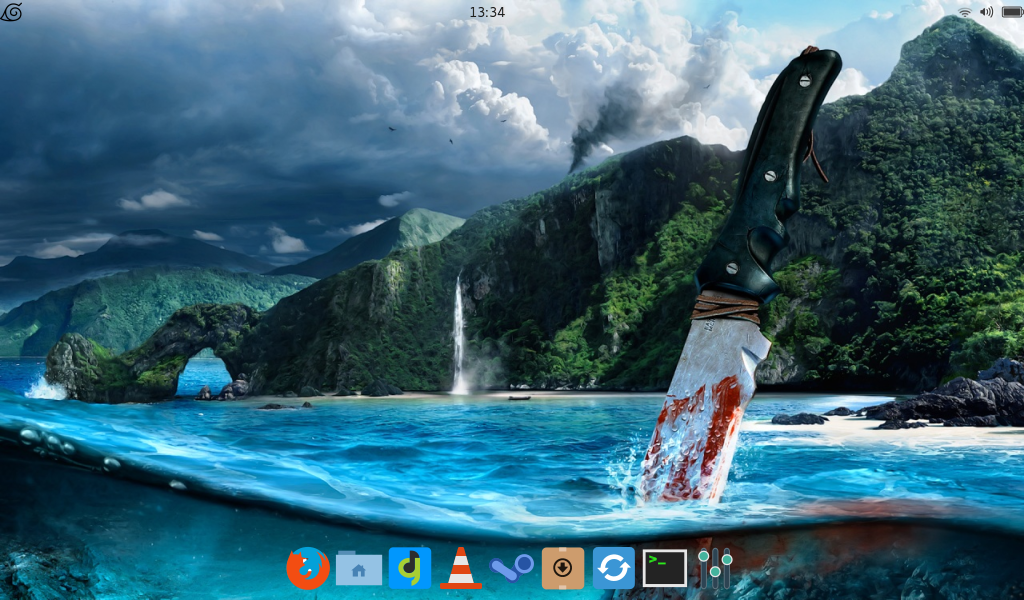Open the battery status indicator
The width and height of the screenshot is (1024, 600).
pyautogui.click(x=1012, y=12)
